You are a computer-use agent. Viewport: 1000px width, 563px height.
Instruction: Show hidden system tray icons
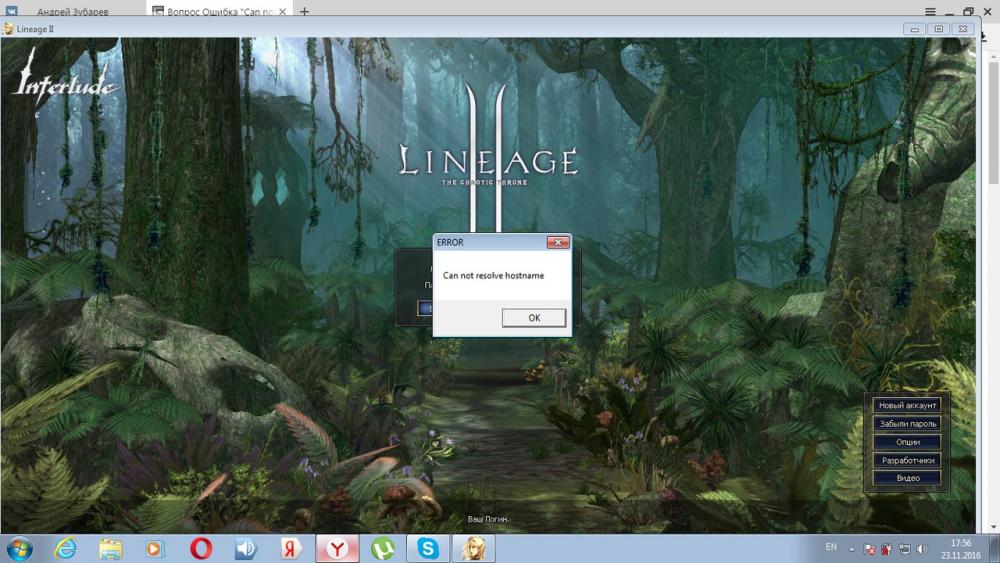(x=852, y=549)
